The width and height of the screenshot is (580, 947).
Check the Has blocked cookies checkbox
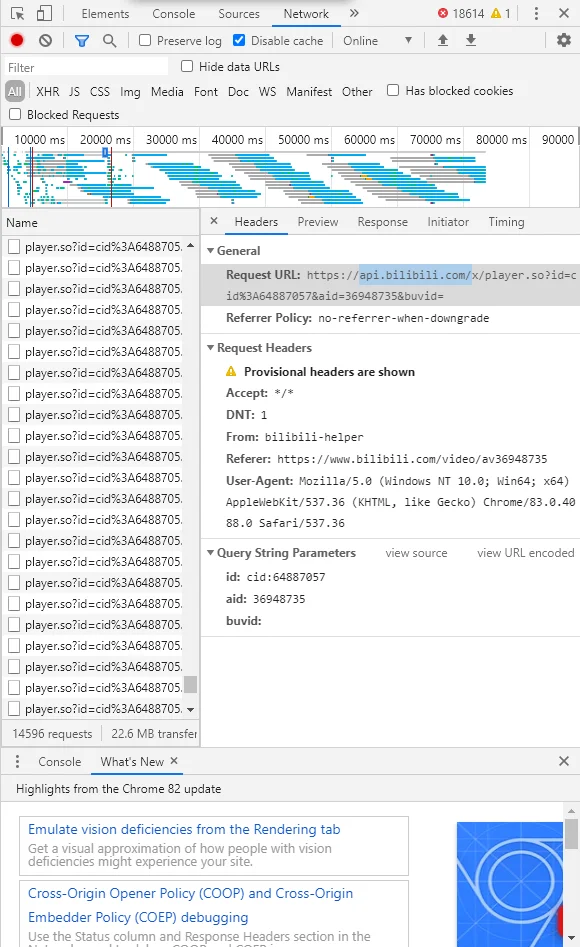pyautogui.click(x=393, y=90)
